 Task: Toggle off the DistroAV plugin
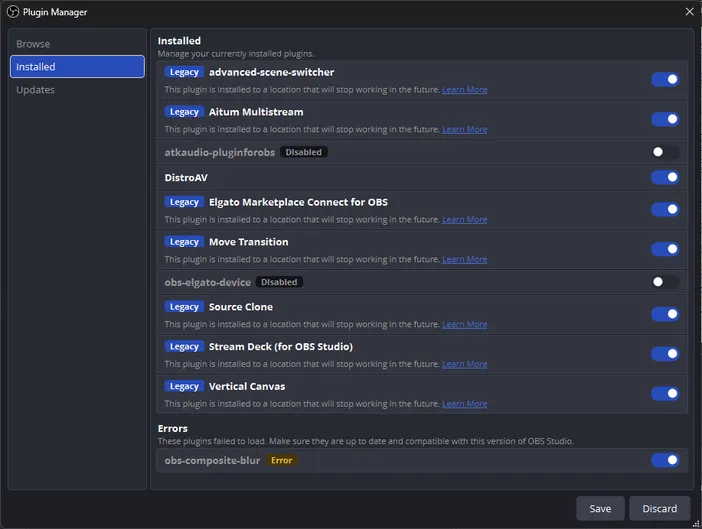665,177
